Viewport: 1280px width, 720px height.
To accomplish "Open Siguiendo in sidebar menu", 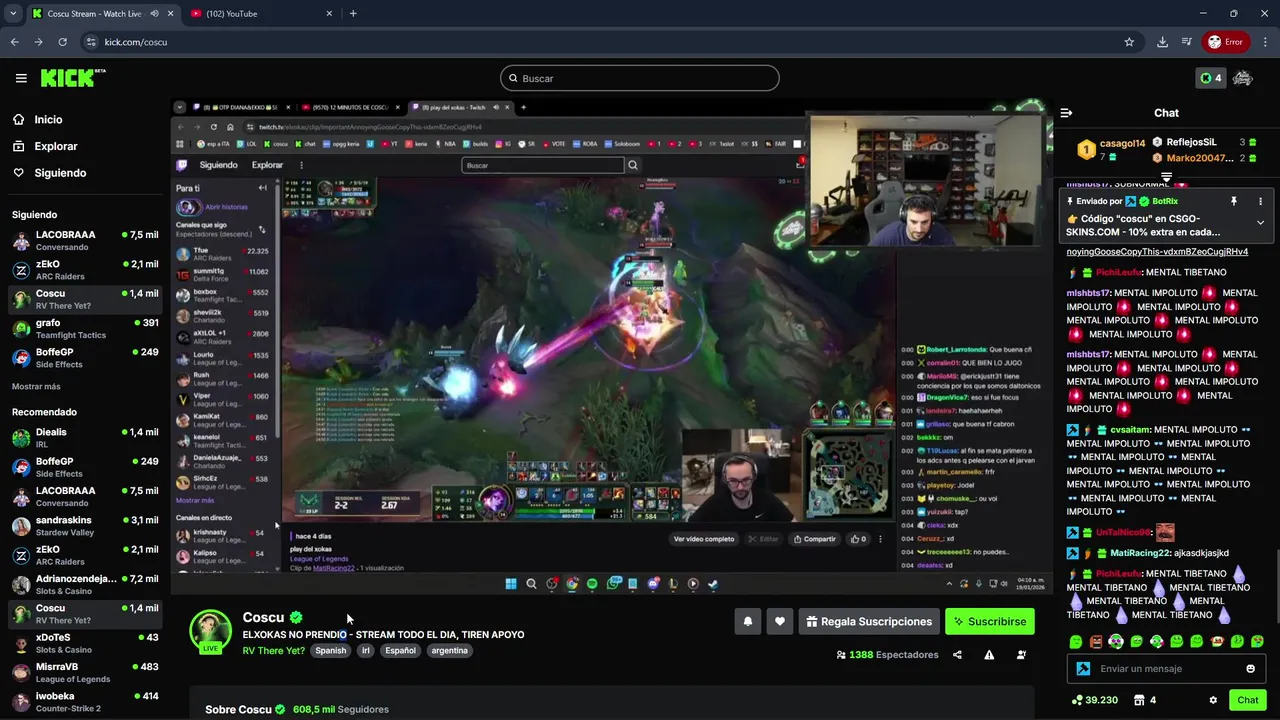I will click(x=60, y=173).
